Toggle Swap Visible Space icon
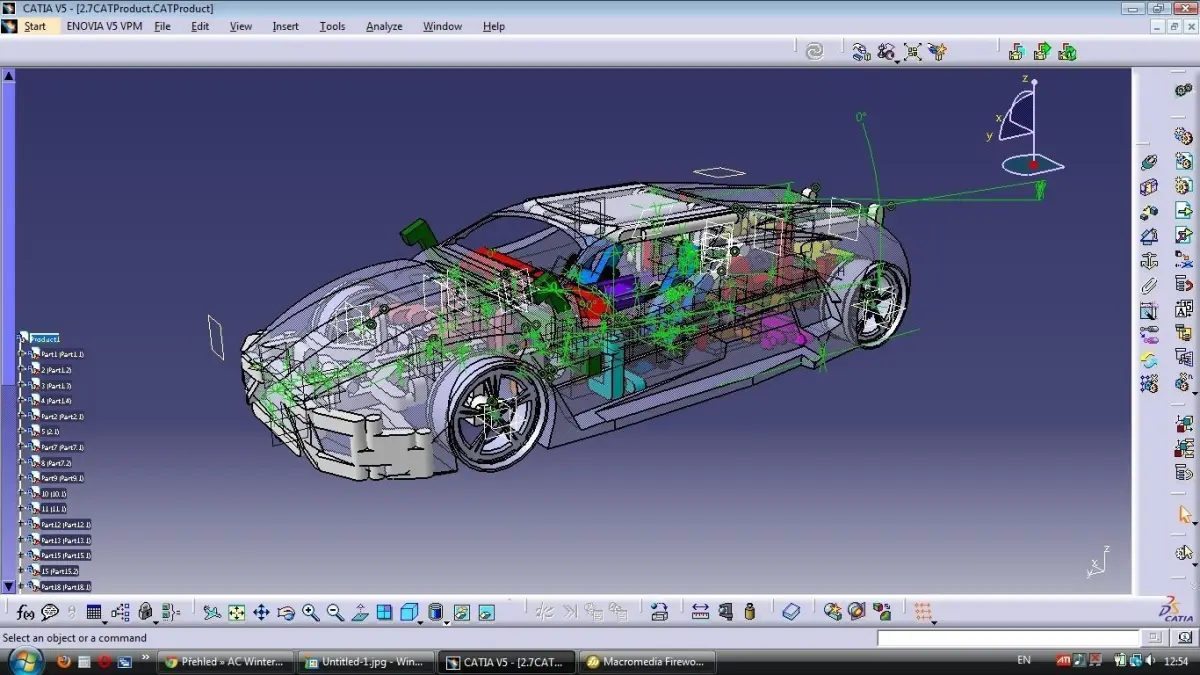The height and width of the screenshot is (675, 1200). click(486, 612)
